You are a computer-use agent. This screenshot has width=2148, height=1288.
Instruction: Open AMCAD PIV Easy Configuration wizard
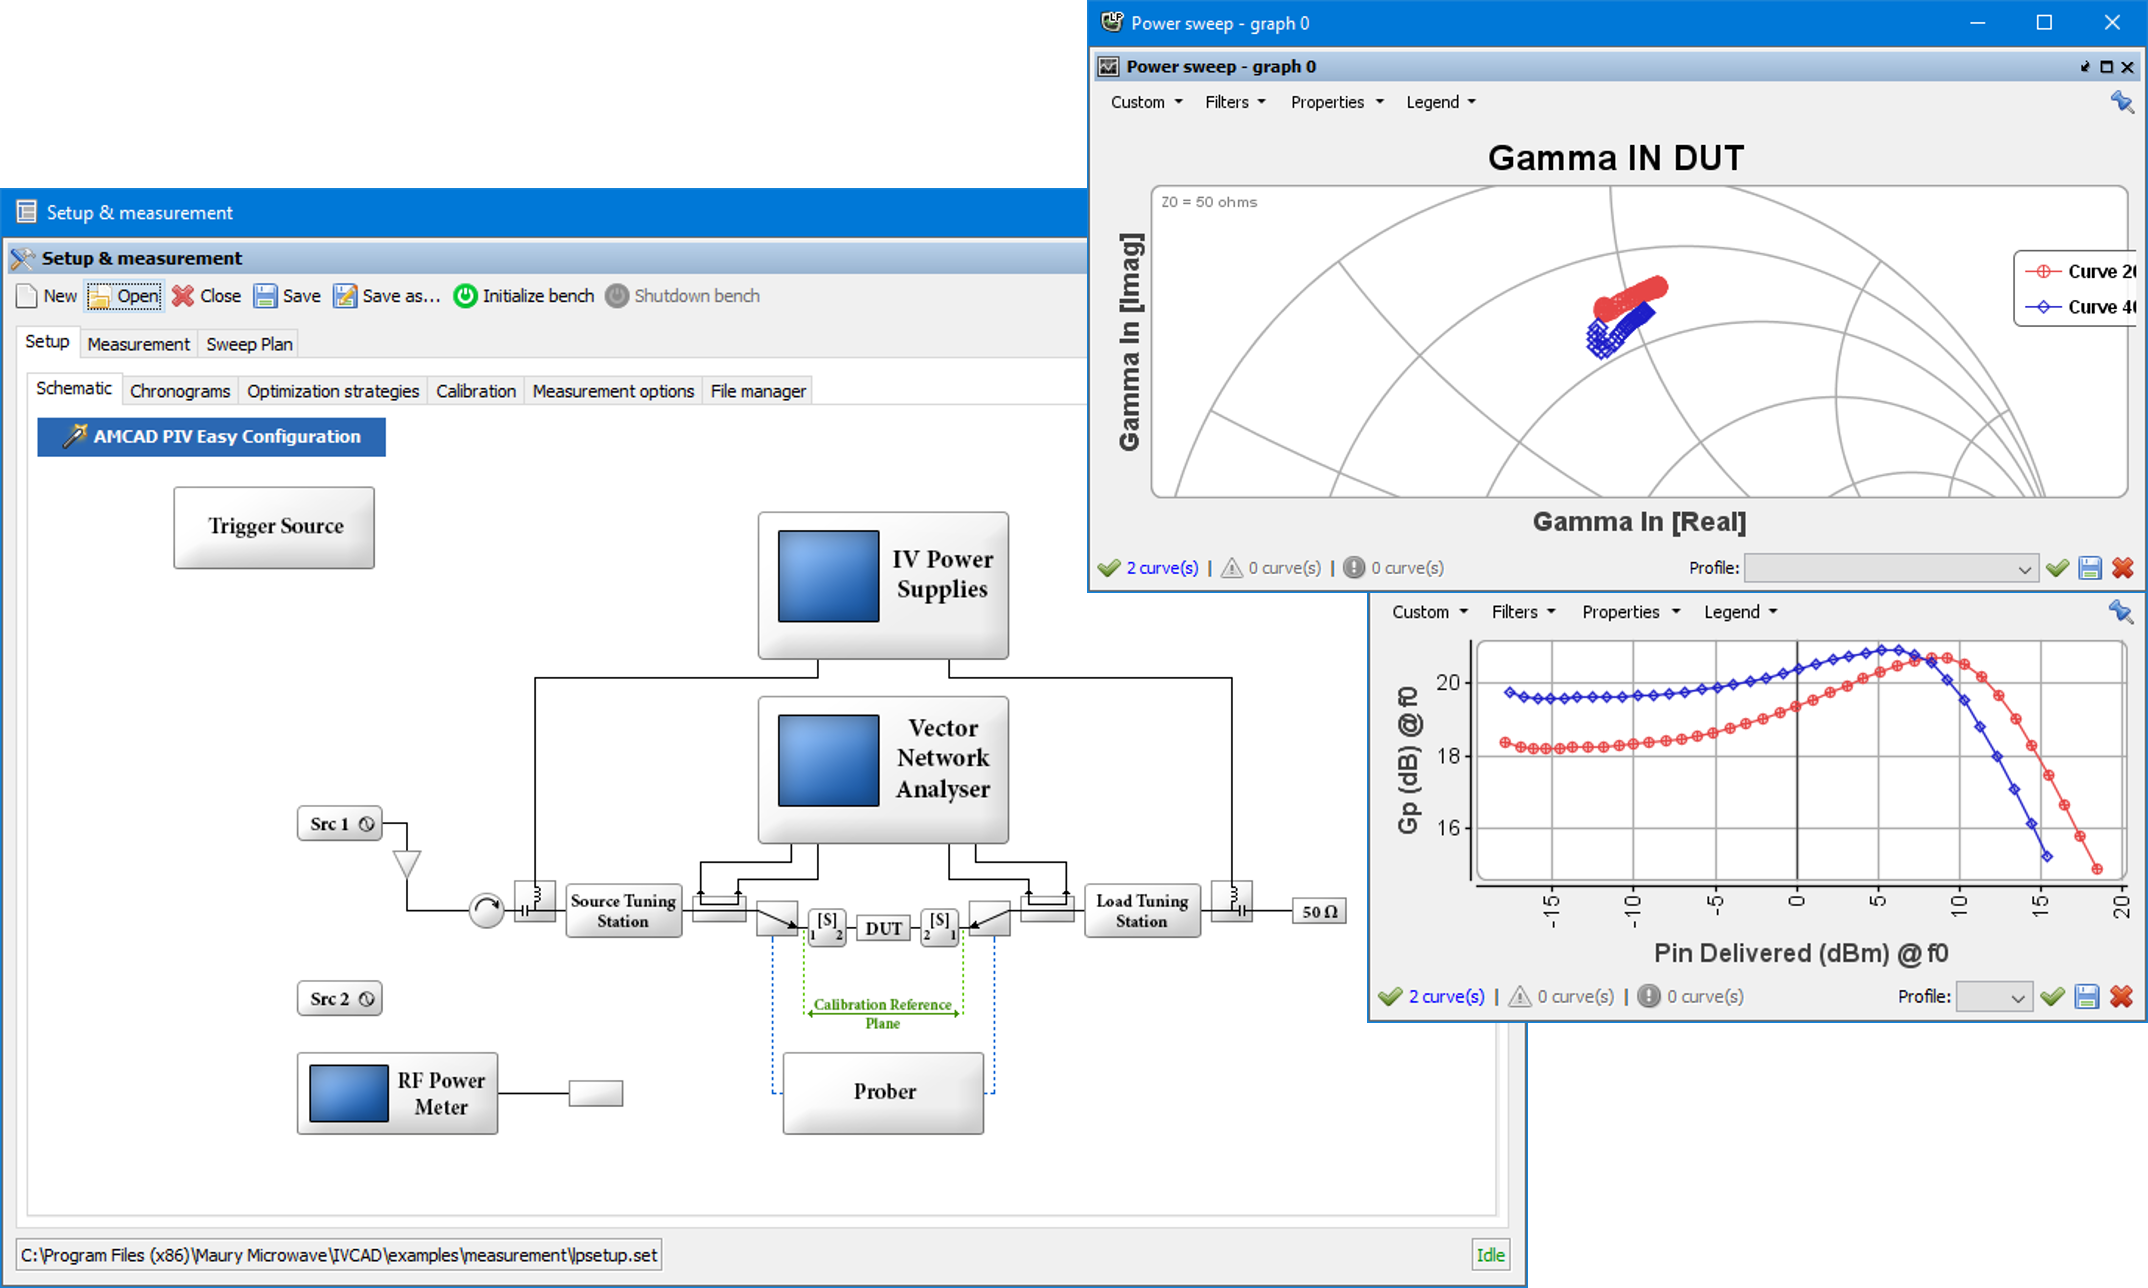(x=211, y=436)
